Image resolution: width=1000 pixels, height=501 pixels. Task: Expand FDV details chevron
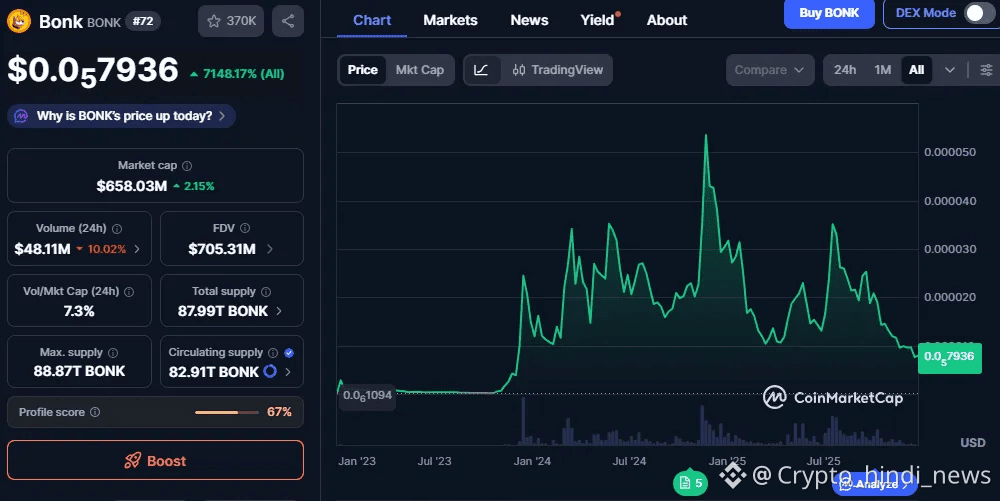point(270,249)
